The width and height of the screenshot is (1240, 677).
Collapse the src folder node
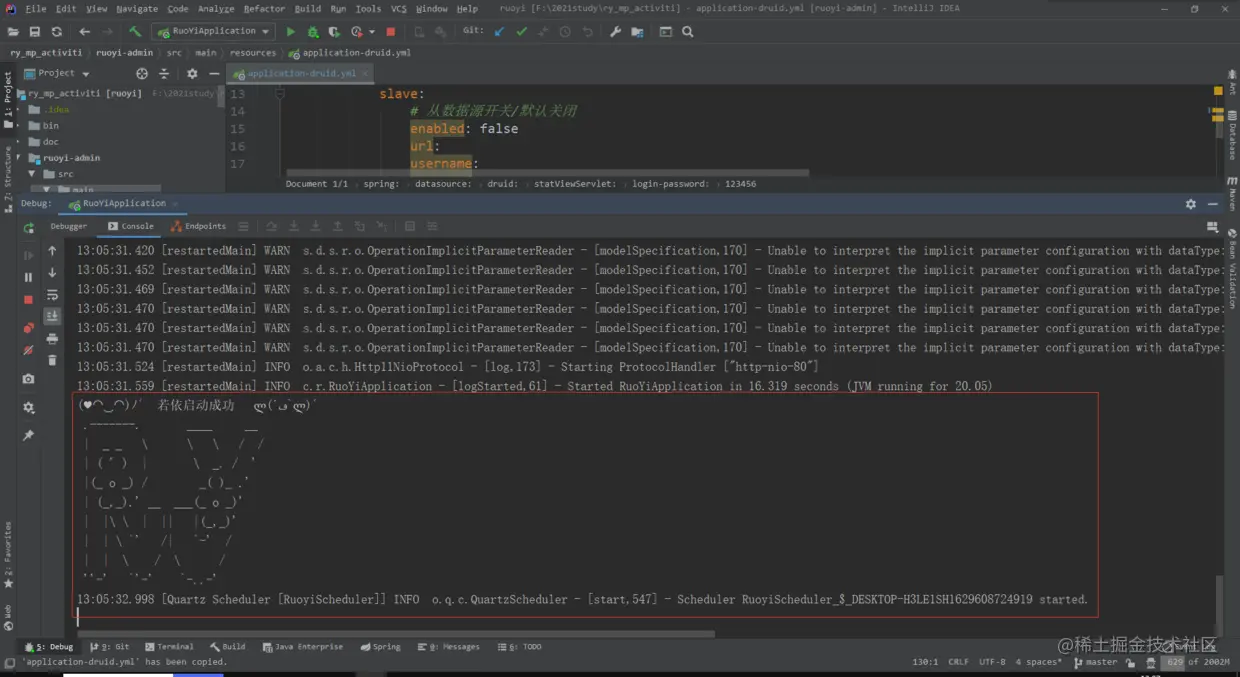click(x=32, y=174)
